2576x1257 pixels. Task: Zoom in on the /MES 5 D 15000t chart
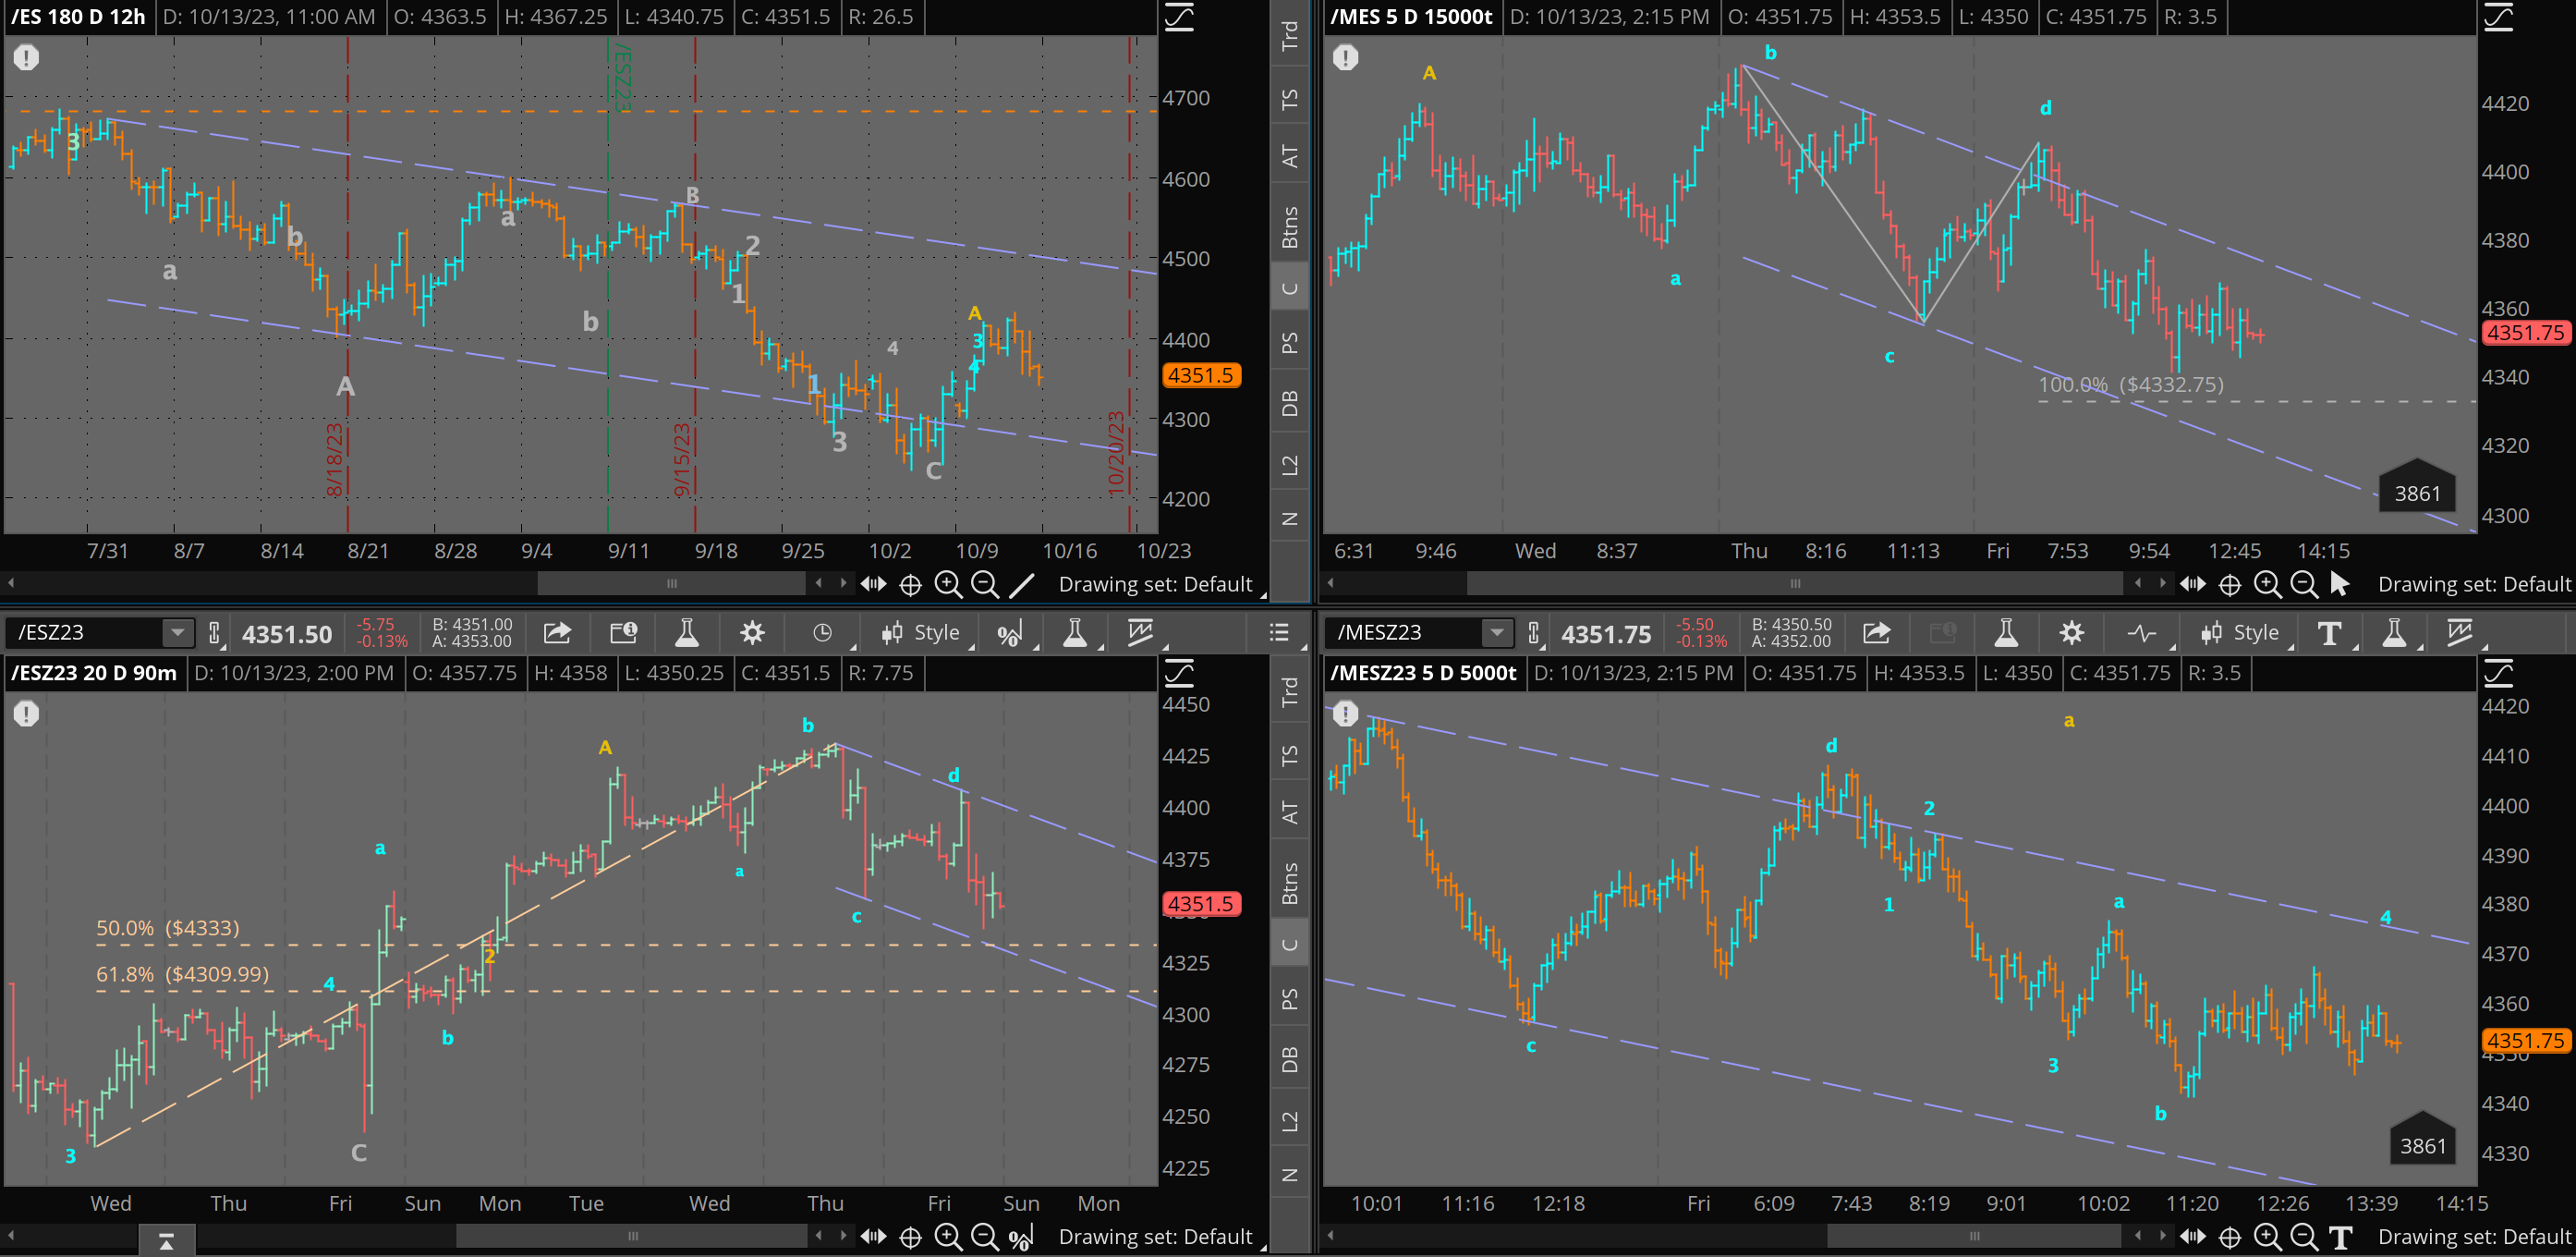(x=2267, y=585)
